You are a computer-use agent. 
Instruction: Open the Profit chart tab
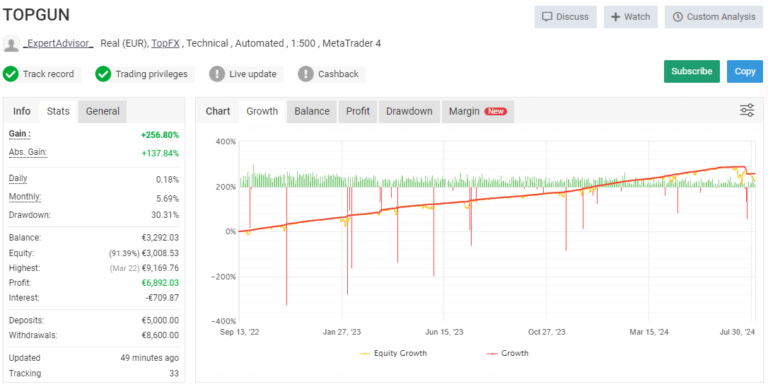pos(358,111)
